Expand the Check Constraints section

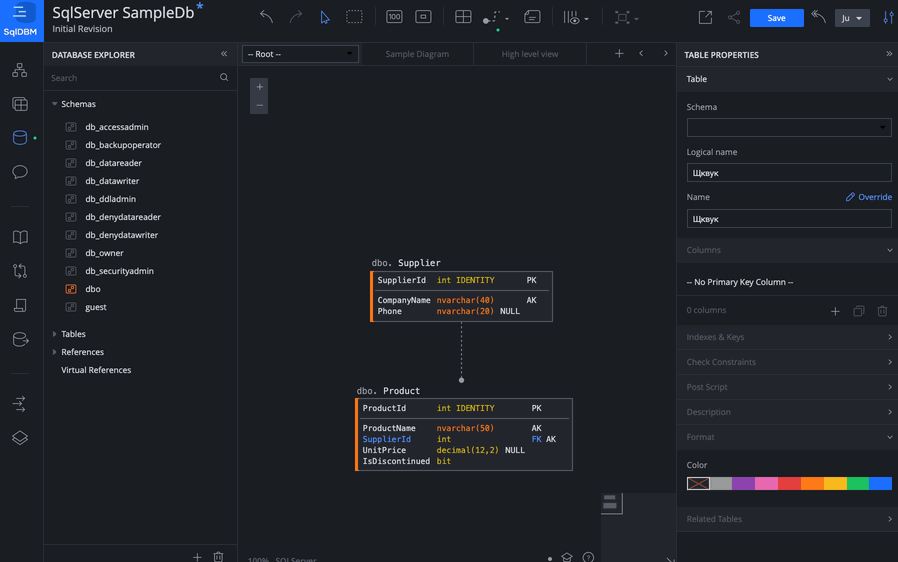(787, 362)
